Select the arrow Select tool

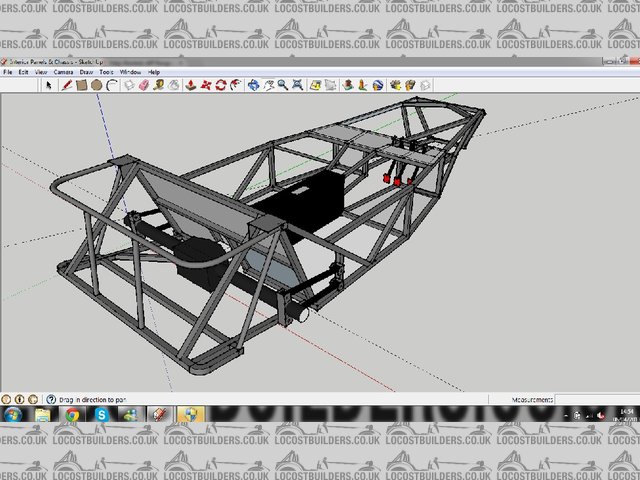48,86
